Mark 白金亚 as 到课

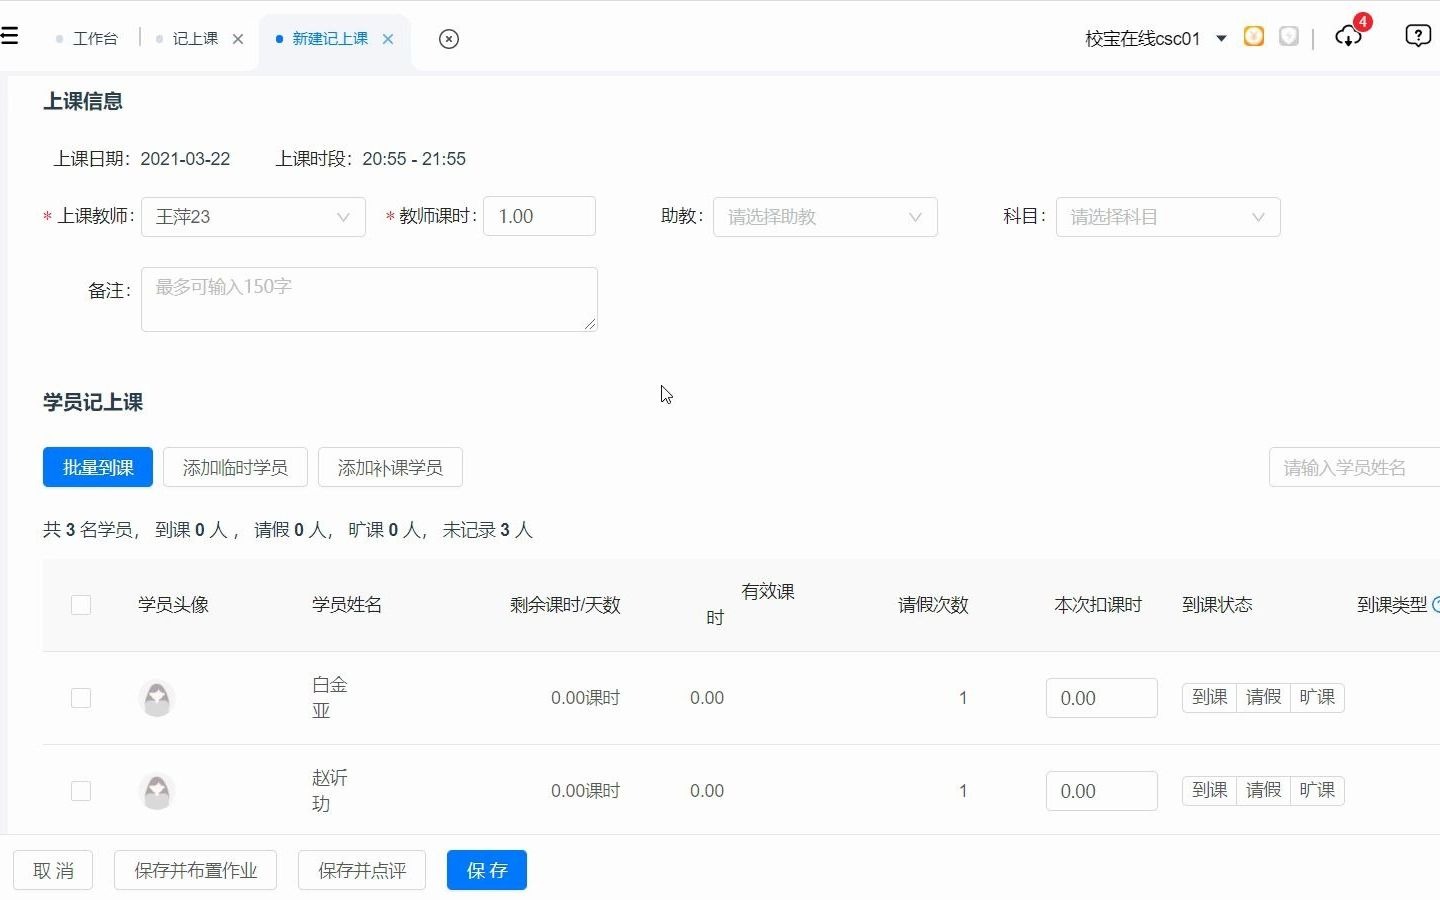tap(1210, 697)
